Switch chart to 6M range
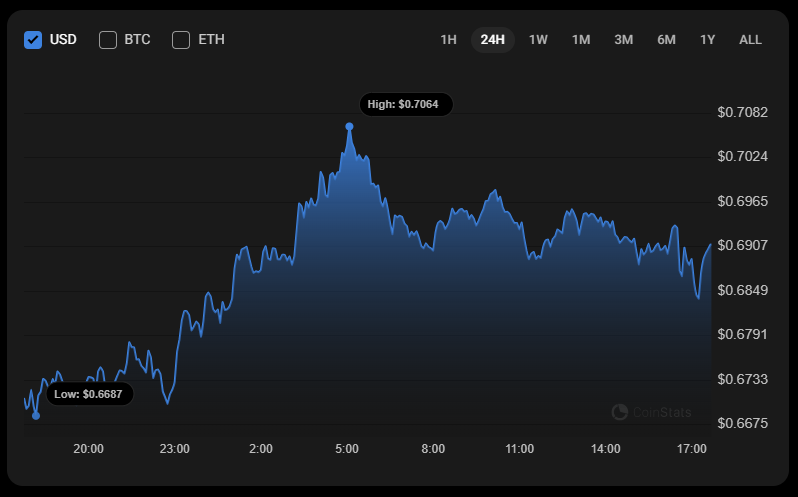This screenshot has width=798, height=497. 666,40
